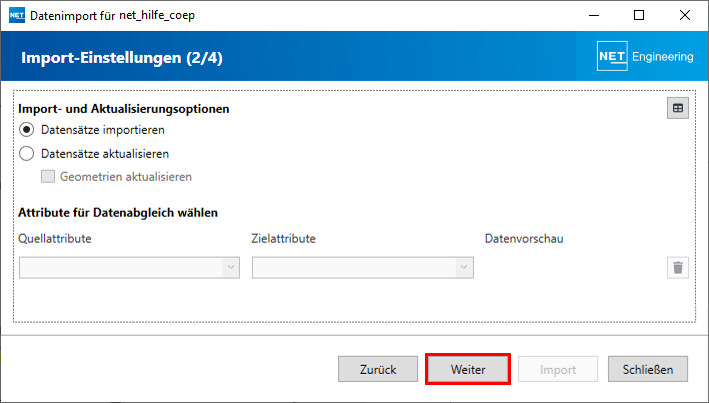
Task: Click 'Import-Einstellungen (2/4)' heading
Action: point(122,58)
